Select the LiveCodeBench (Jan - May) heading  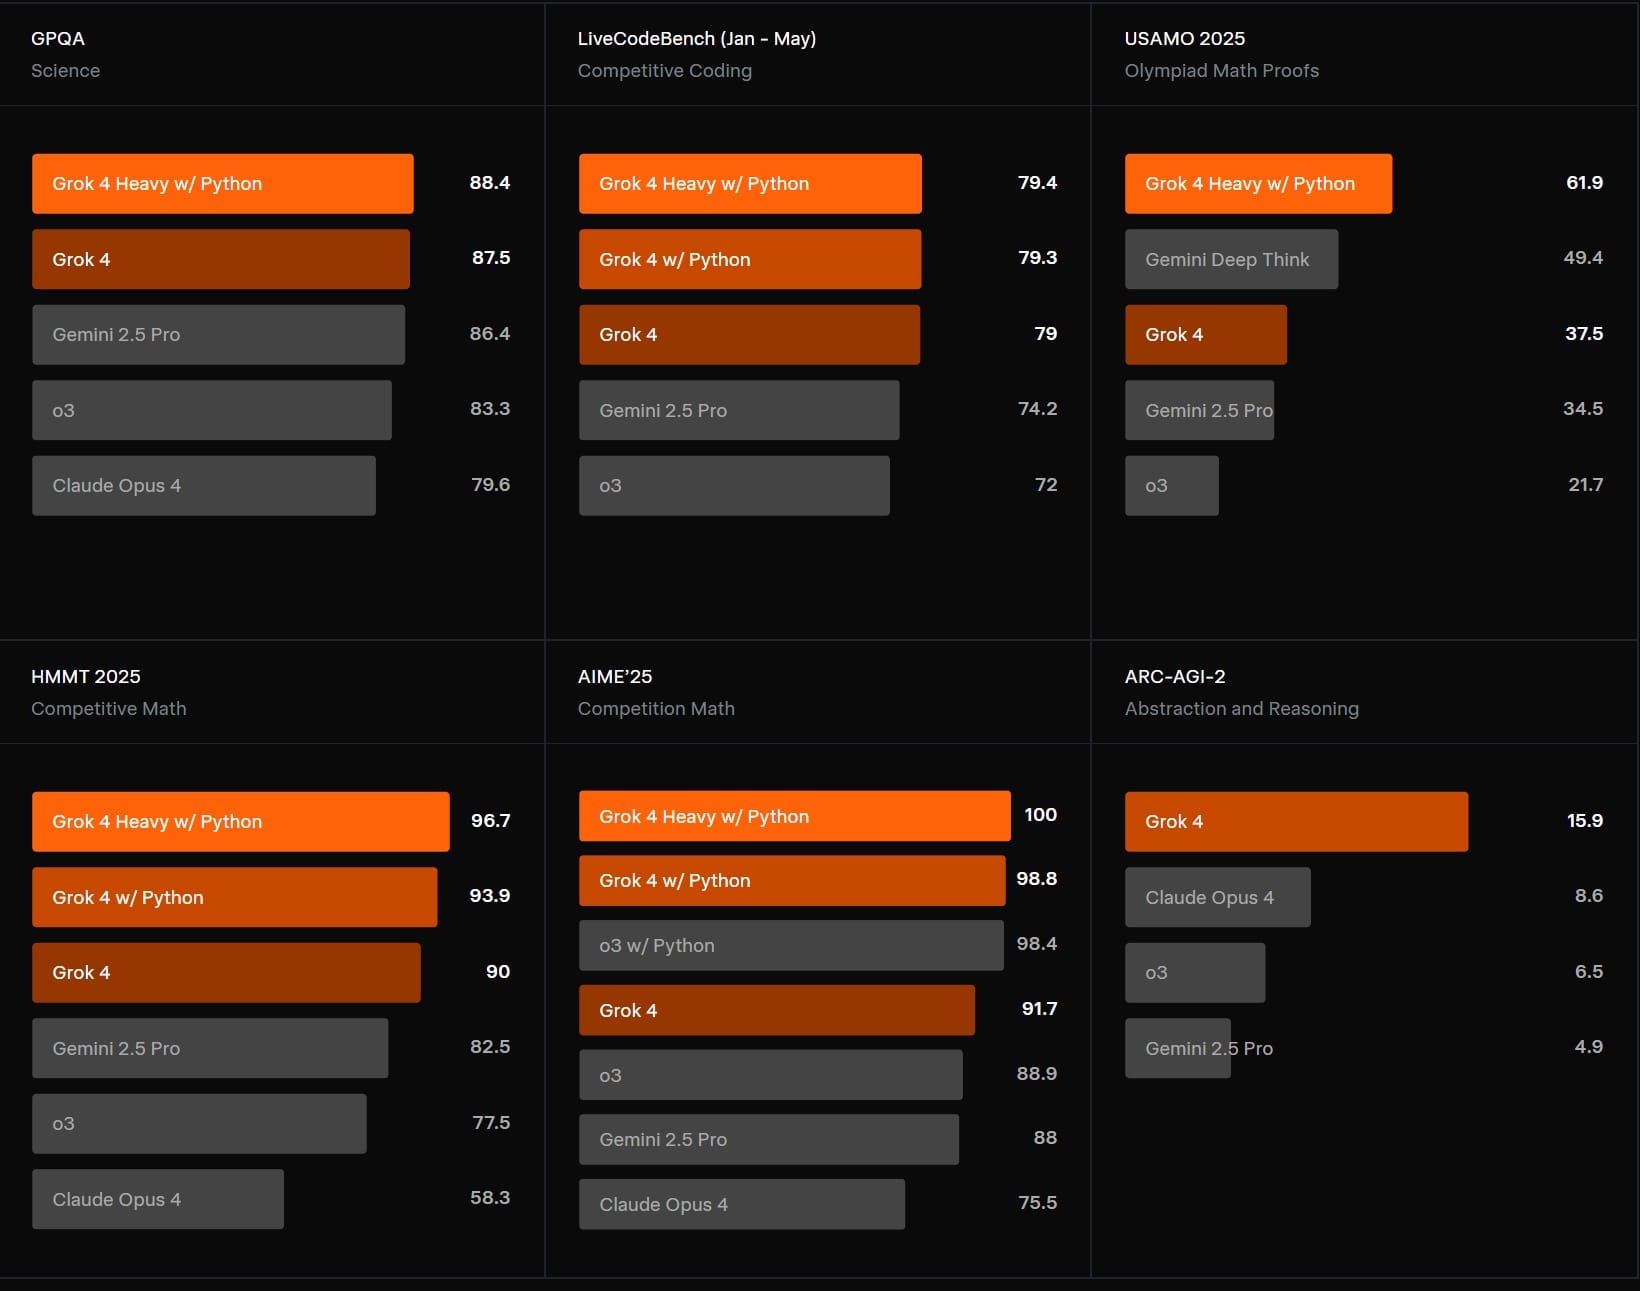pos(697,38)
